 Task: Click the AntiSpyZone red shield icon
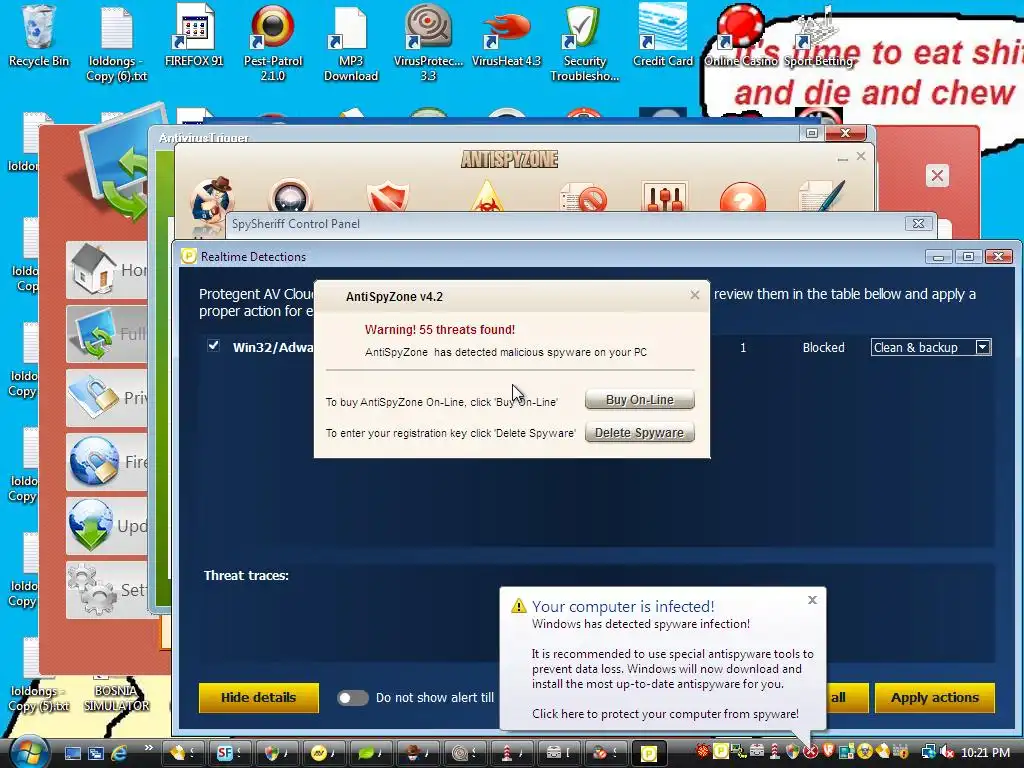(388, 197)
